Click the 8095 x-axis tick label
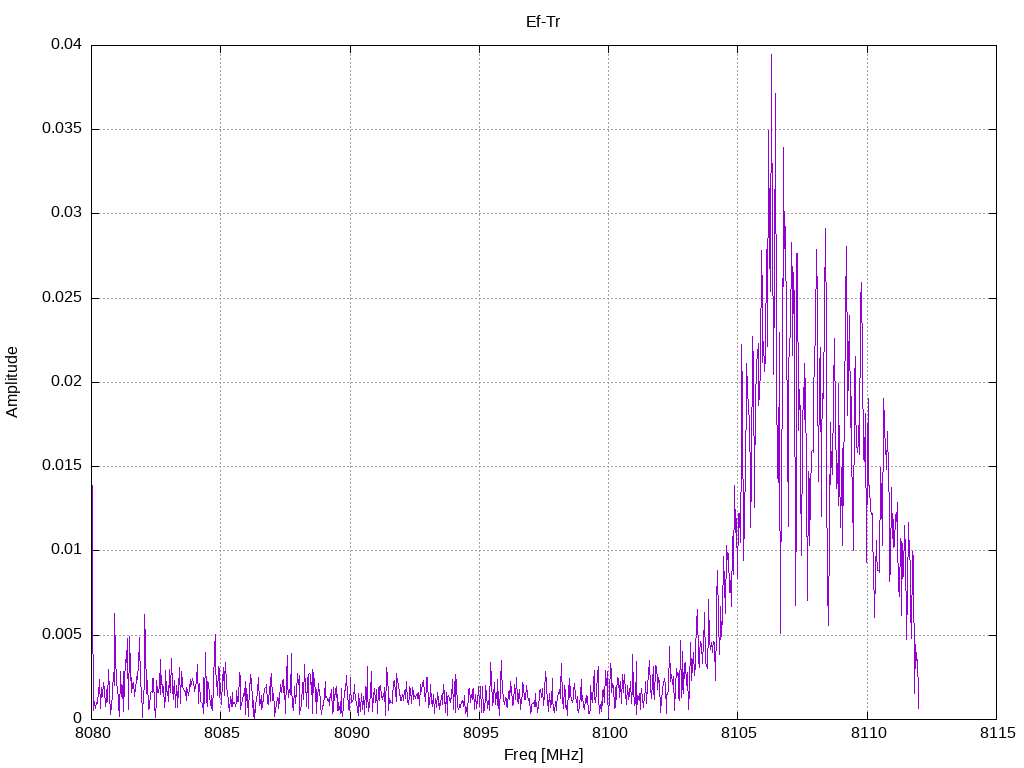The width and height of the screenshot is (1024, 768). click(480, 733)
